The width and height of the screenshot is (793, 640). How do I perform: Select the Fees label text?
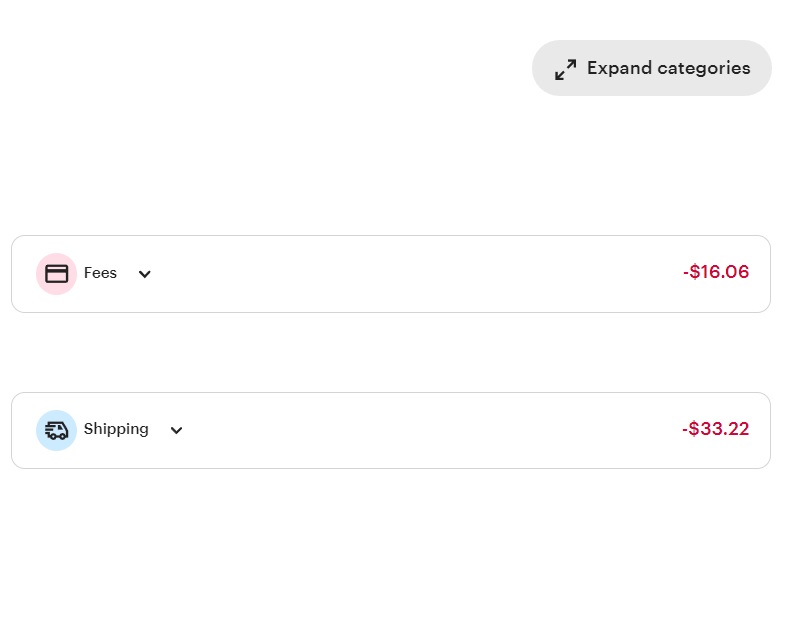point(100,273)
